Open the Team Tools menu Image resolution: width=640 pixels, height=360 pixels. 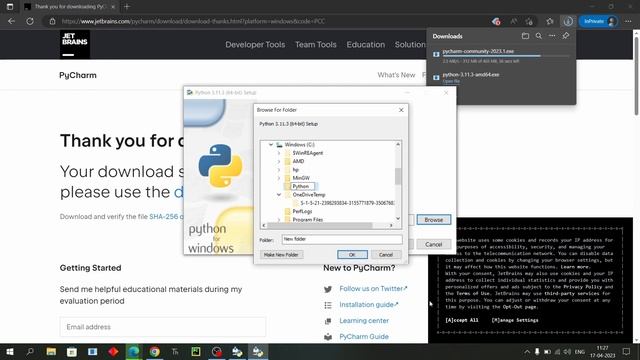click(x=316, y=44)
